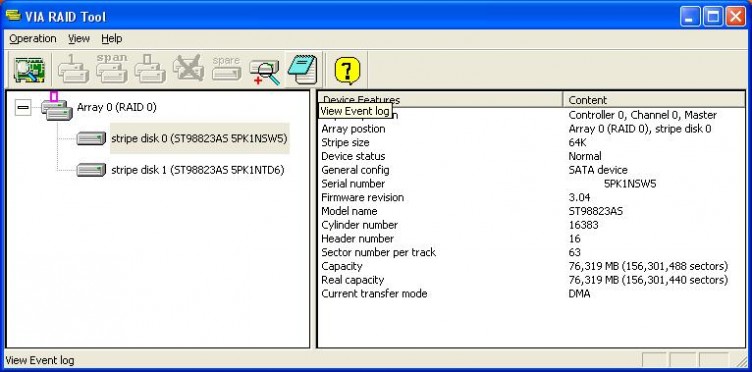
Task: Click the Cylinder number row label
Action: point(359,225)
